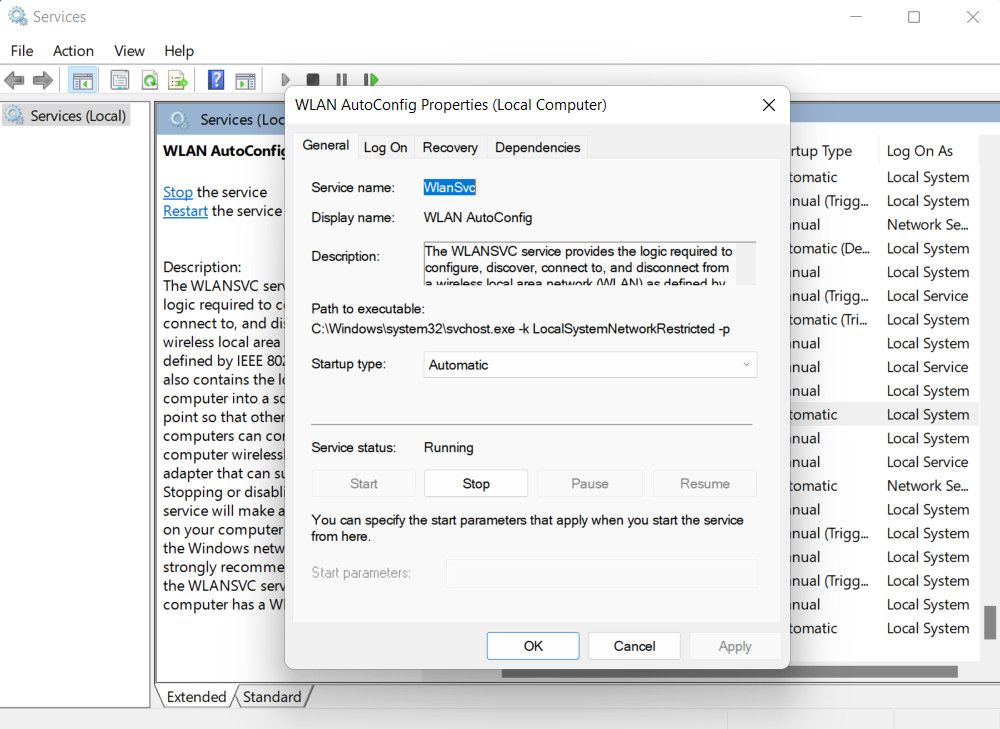Click the Stop button in the dialog
This screenshot has width=1000, height=729.
tap(476, 483)
